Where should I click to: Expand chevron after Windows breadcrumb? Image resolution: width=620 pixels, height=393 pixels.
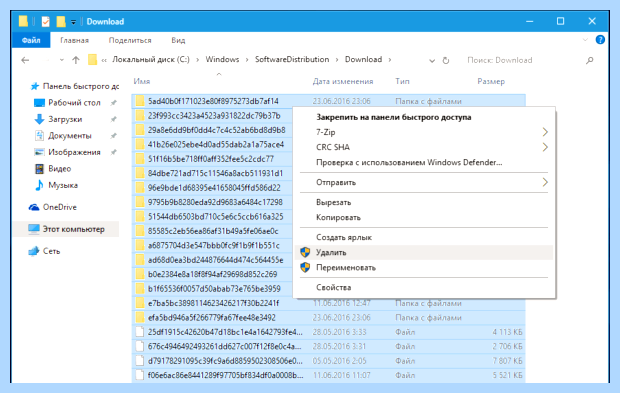[247, 60]
